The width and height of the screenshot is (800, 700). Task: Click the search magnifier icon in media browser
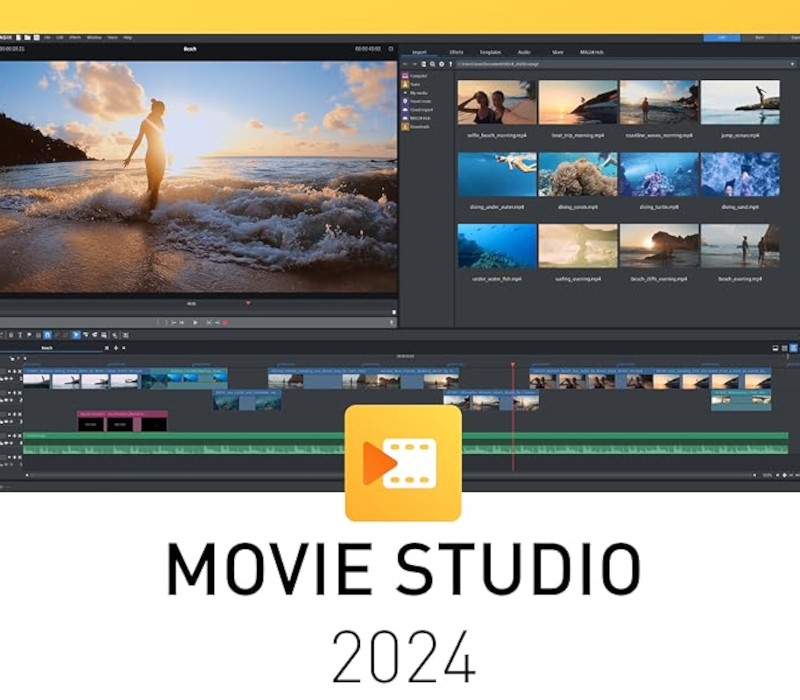click(432, 63)
